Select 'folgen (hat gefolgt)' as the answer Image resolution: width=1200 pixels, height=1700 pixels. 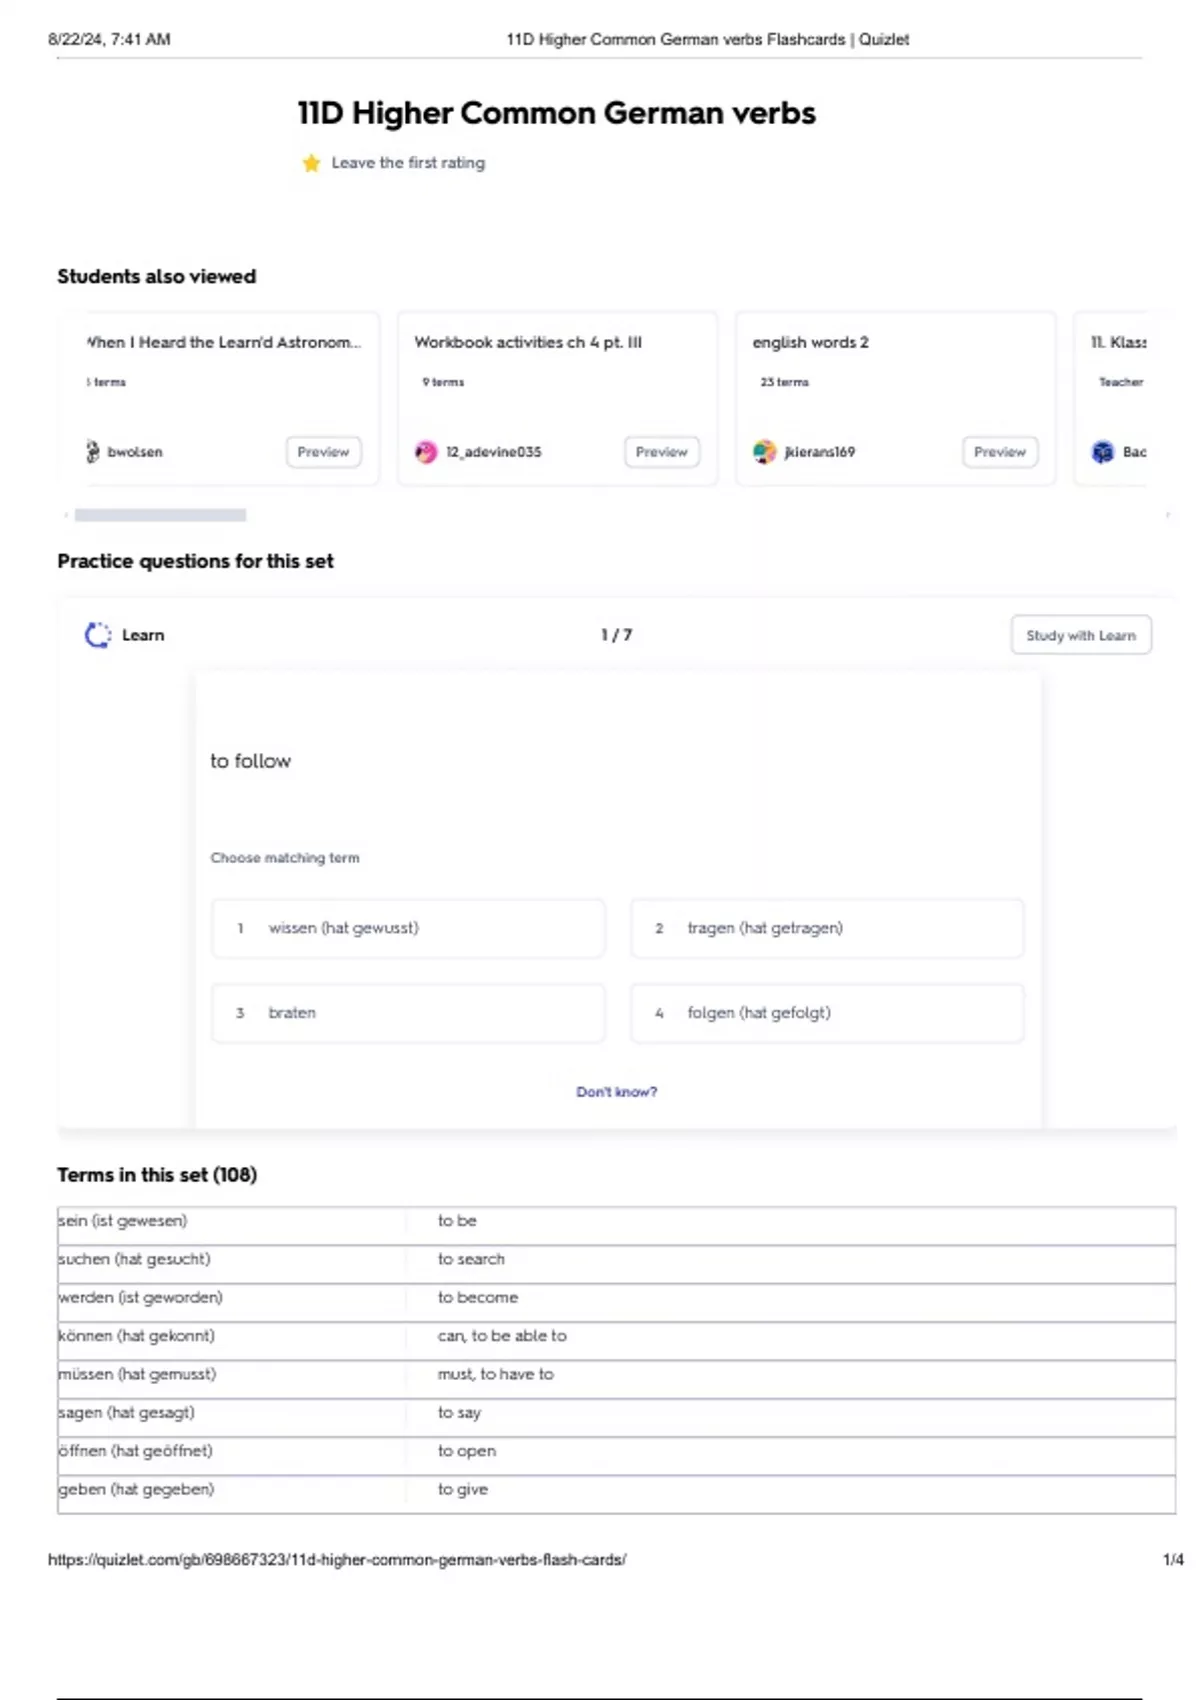click(x=826, y=1013)
